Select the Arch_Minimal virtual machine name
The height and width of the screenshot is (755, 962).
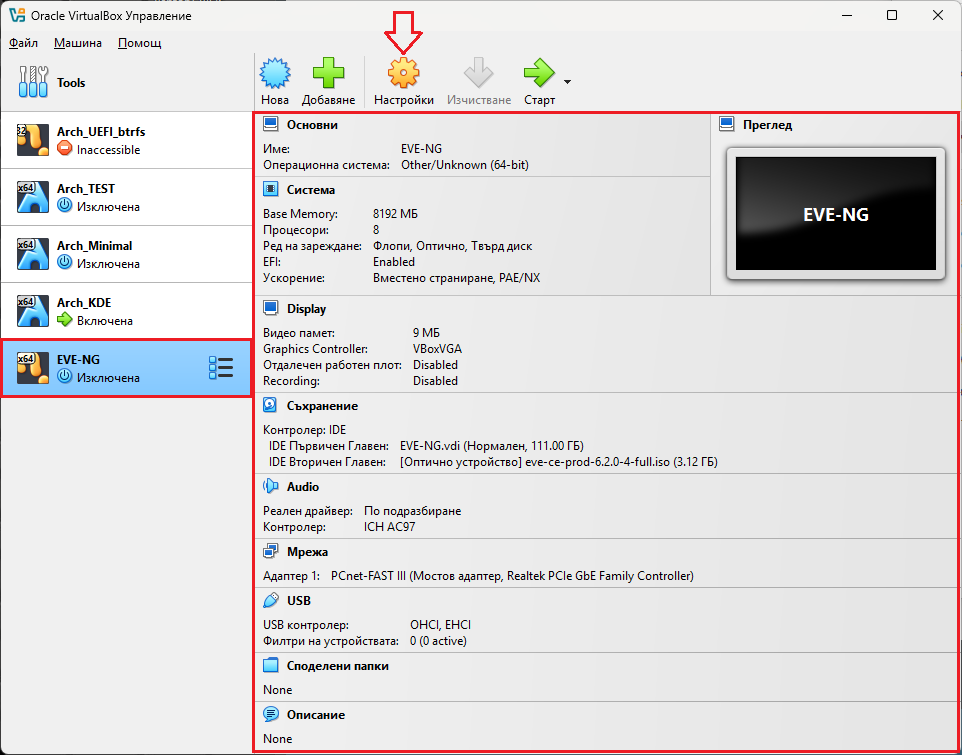[x=94, y=246]
